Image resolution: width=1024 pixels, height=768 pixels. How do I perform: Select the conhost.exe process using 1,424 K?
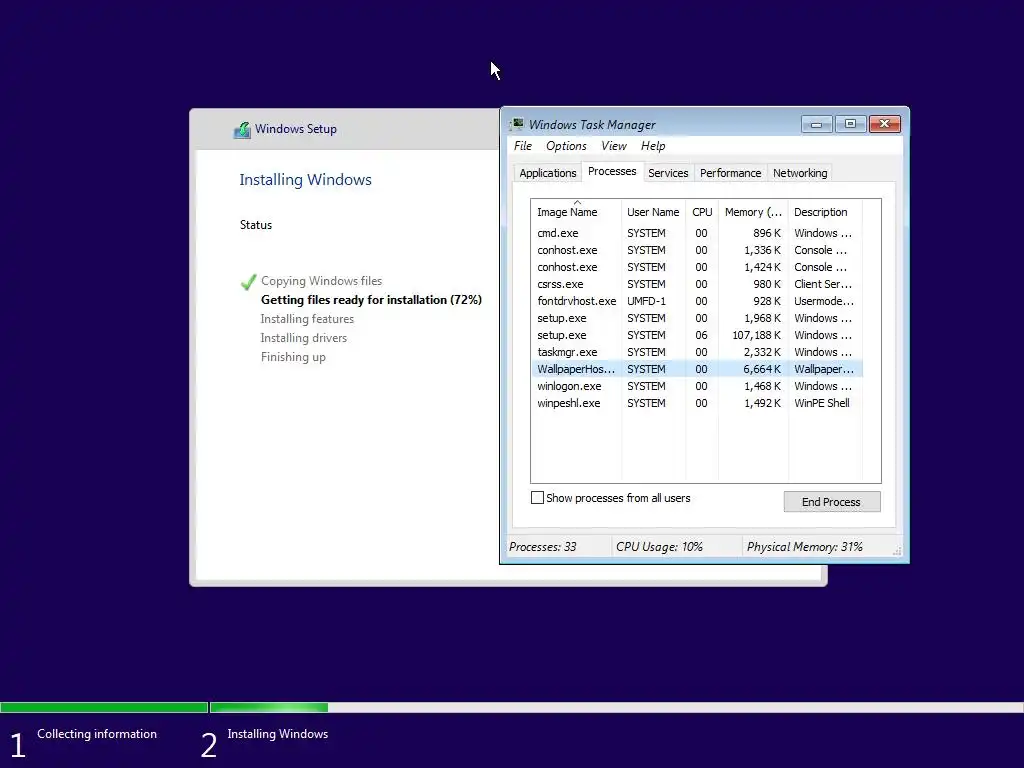[x=697, y=267]
